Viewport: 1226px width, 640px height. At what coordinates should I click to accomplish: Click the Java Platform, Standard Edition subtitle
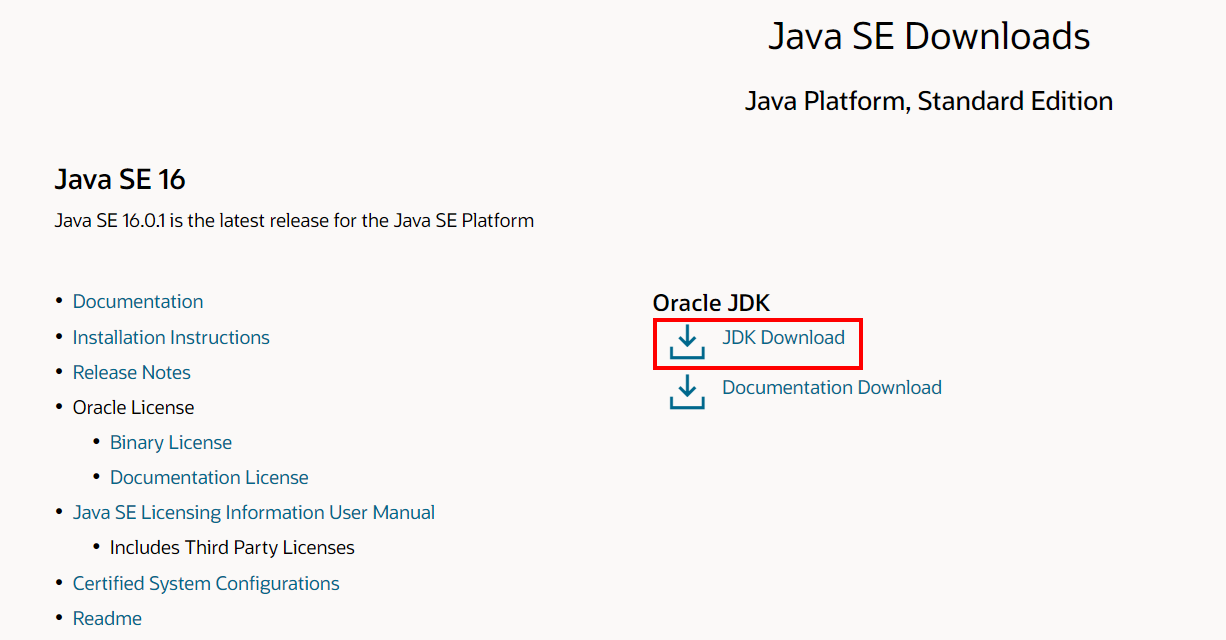point(929,101)
